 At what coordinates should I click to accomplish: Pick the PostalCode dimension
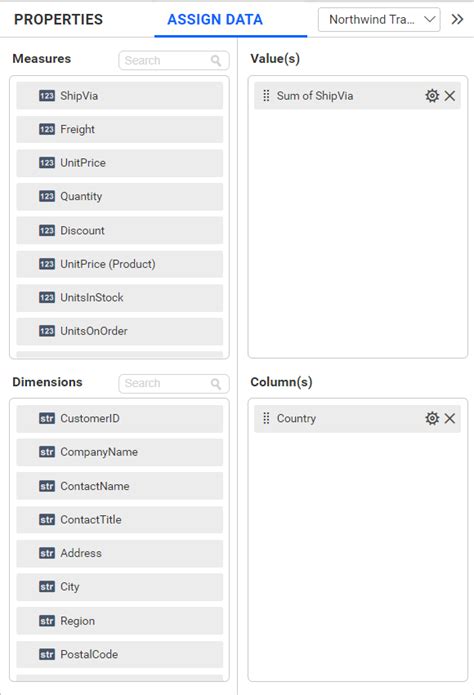tap(120, 654)
